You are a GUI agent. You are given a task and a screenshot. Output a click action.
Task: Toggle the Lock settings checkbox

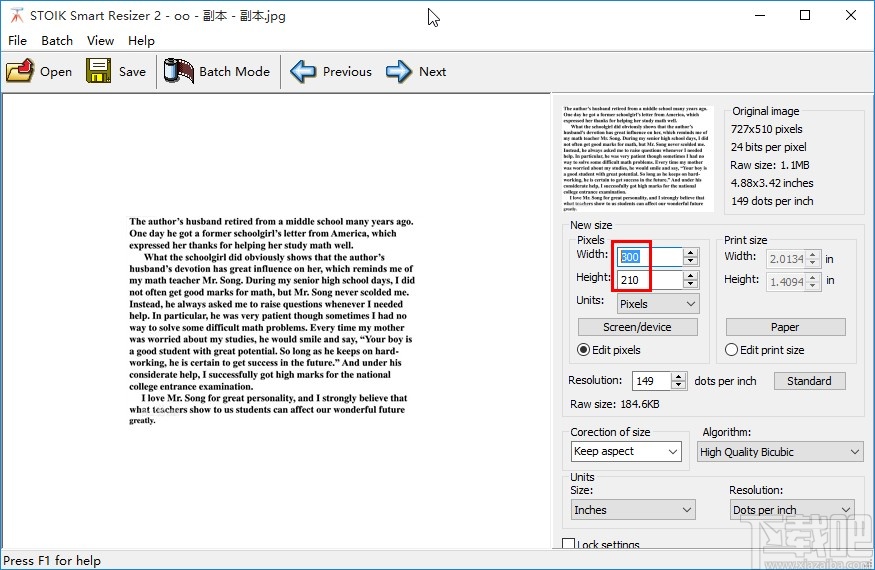(569, 544)
